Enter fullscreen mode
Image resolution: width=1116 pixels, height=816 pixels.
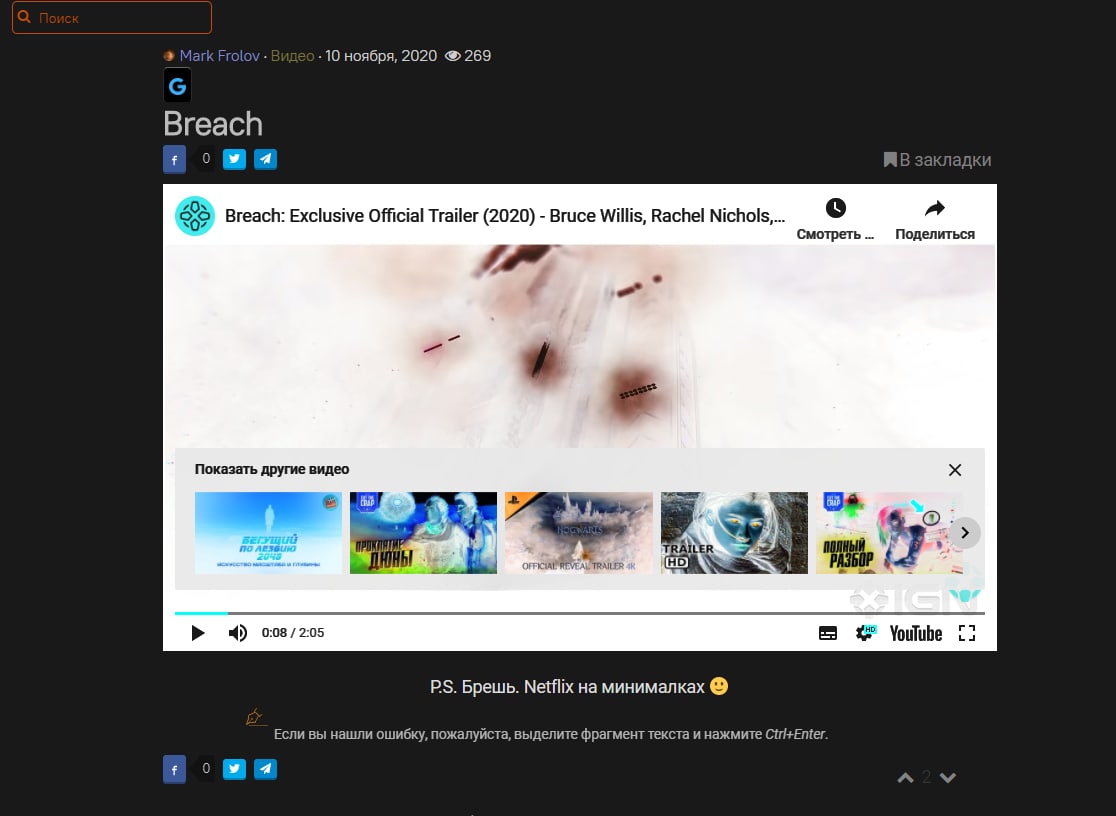(967, 633)
